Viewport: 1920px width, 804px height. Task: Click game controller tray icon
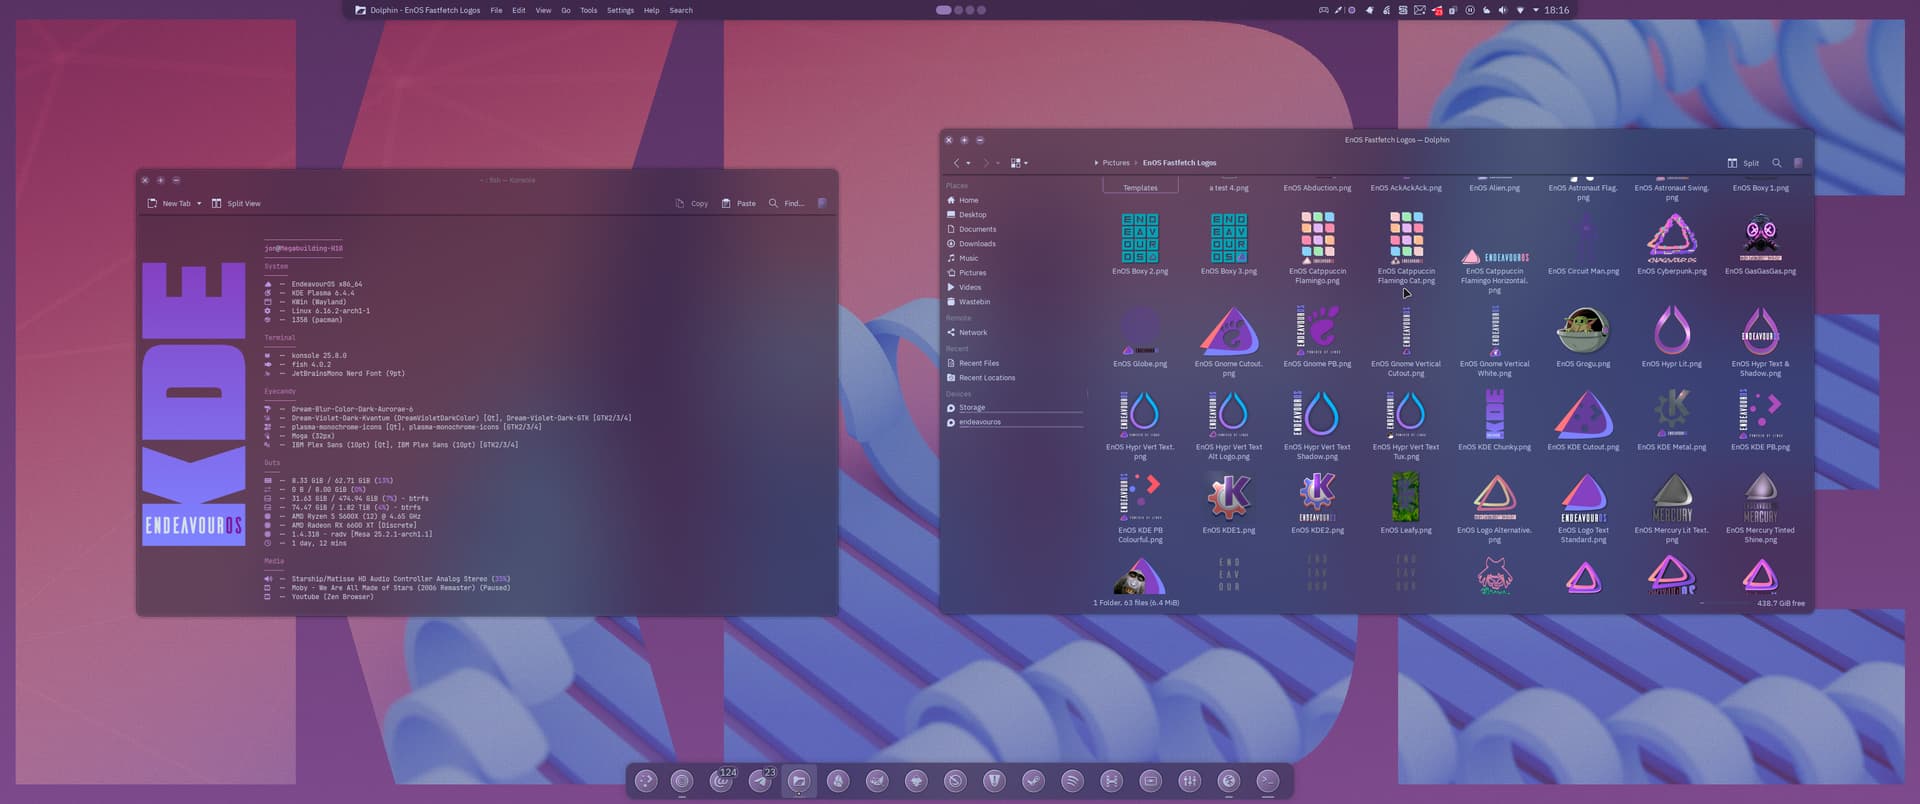(1324, 10)
